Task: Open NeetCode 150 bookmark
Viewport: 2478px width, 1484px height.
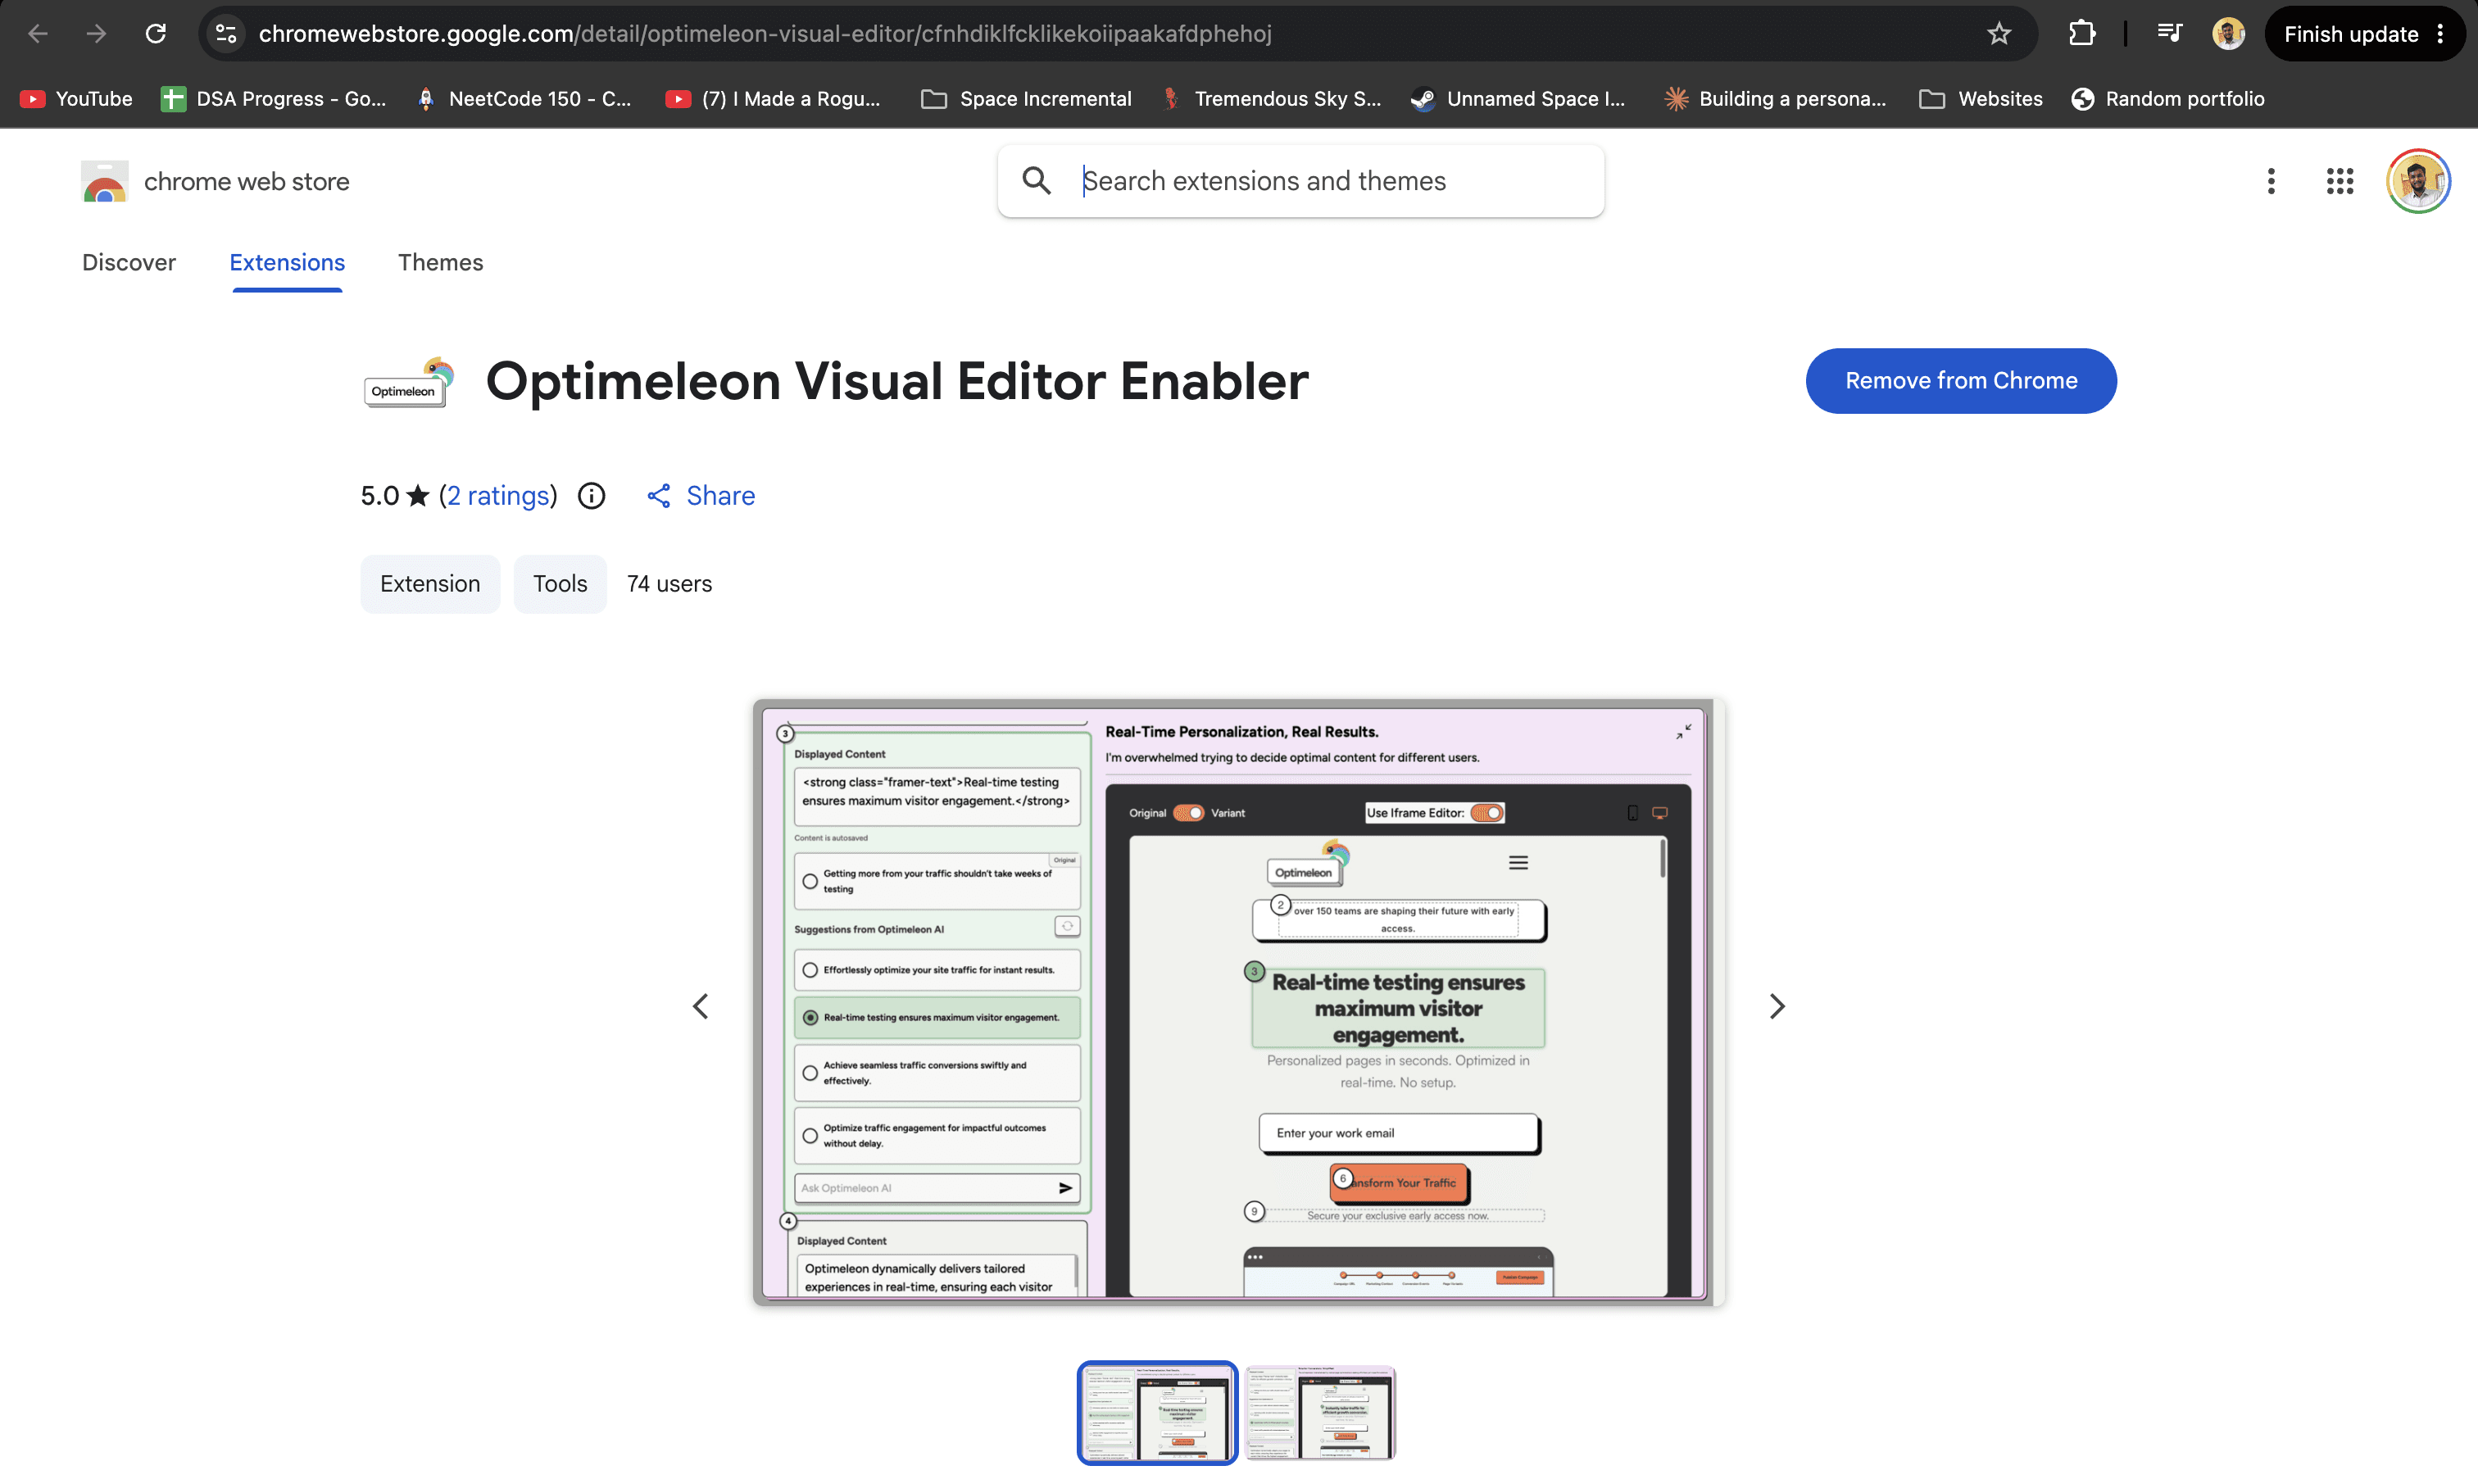Action: coord(524,99)
